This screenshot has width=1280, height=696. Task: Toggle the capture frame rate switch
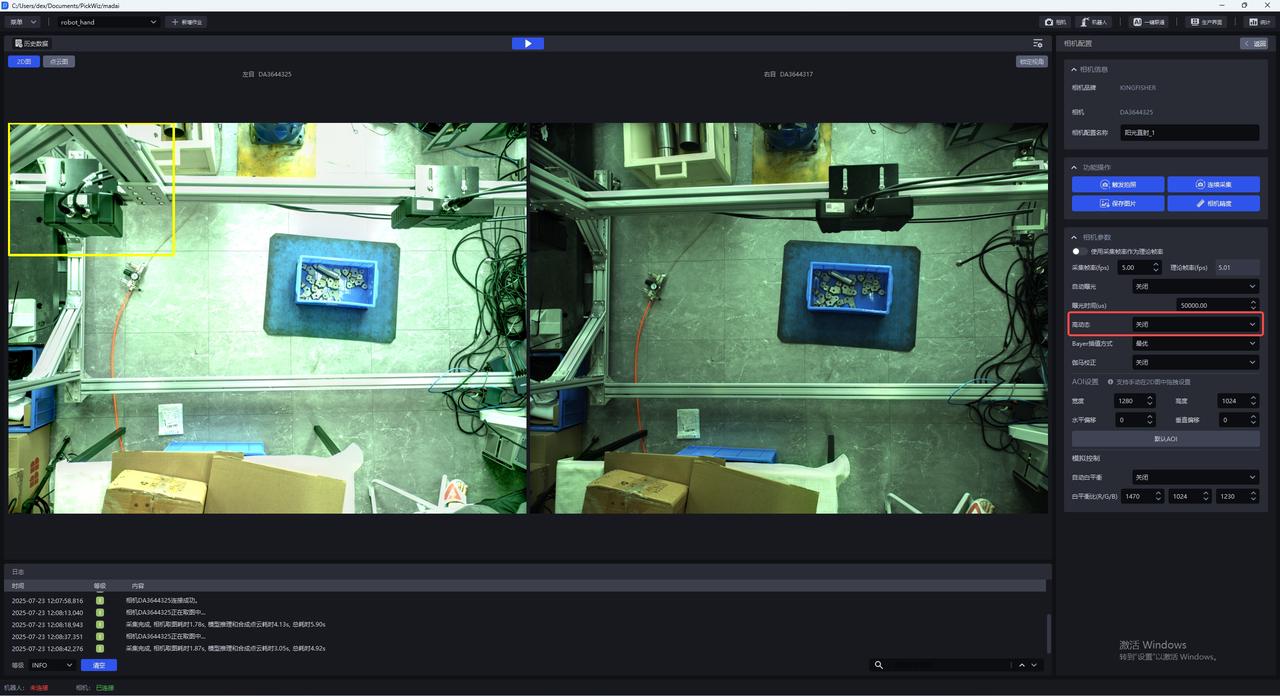(1079, 251)
